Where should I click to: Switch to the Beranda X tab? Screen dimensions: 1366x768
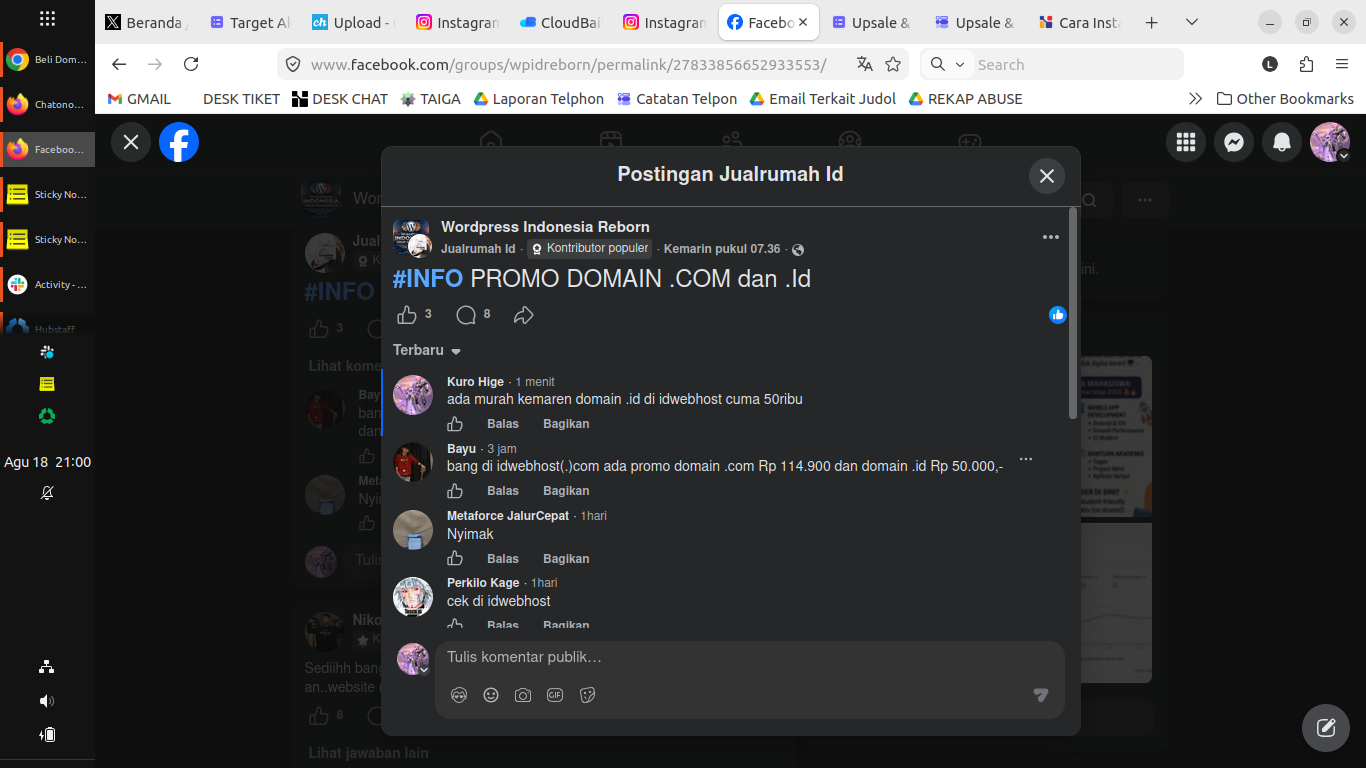pyautogui.click(x=147, y=22)
